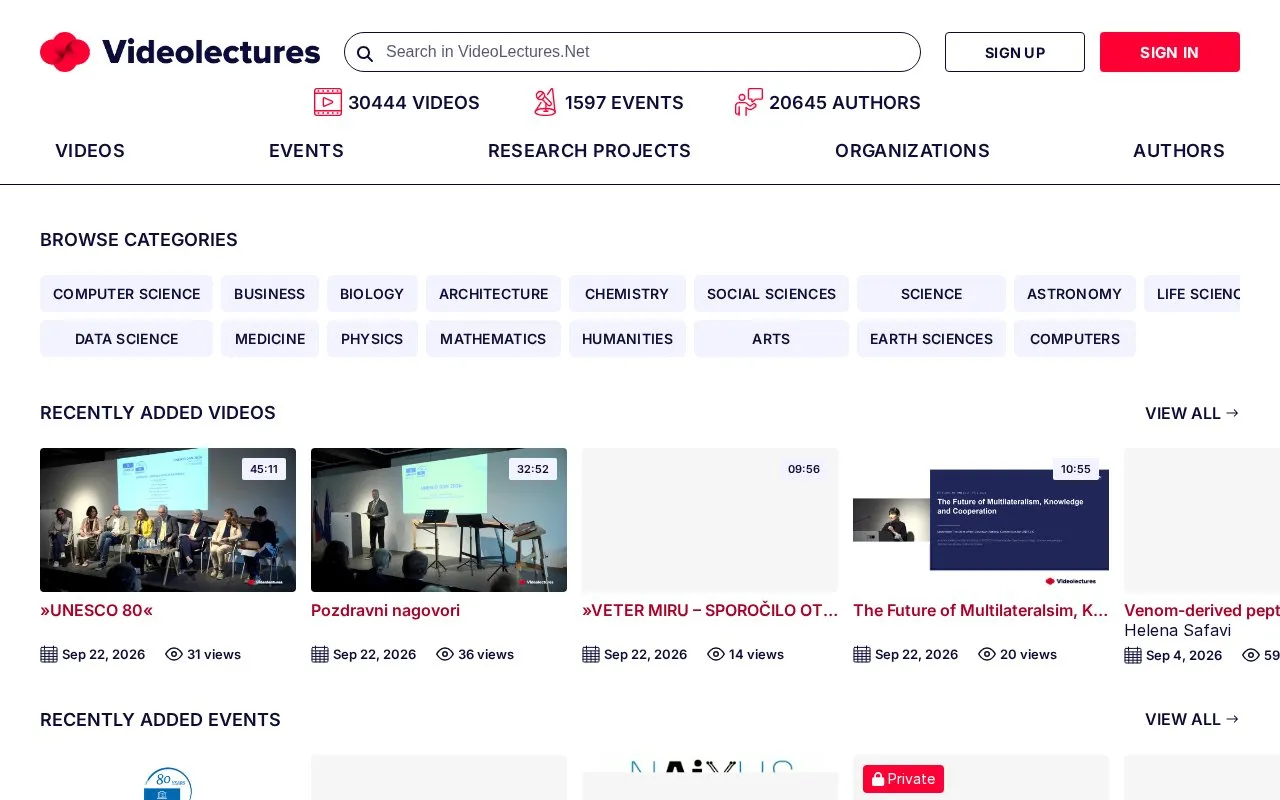1280x800 pixels.
Task: Click the SIGN UP button
Action: (1015, 52)
